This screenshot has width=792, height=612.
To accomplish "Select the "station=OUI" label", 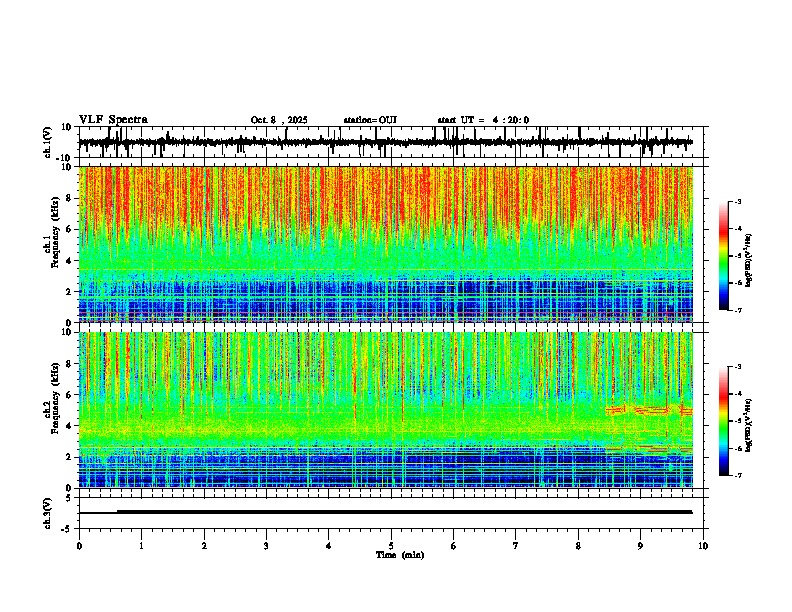I will coord(370,120).
